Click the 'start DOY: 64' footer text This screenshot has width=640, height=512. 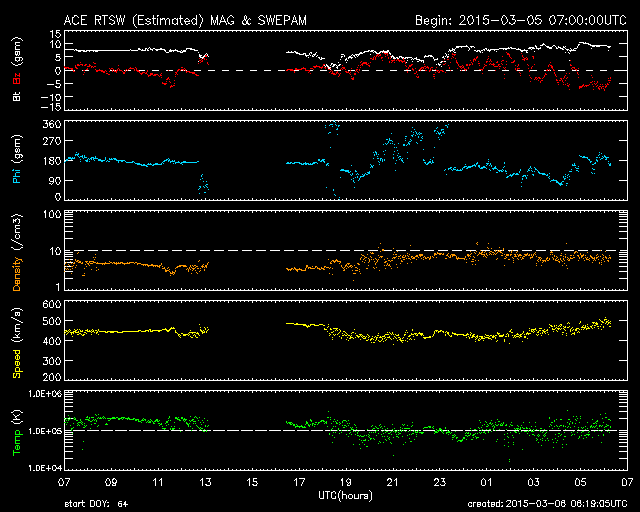pyautogui.click(x=96, y=504)
